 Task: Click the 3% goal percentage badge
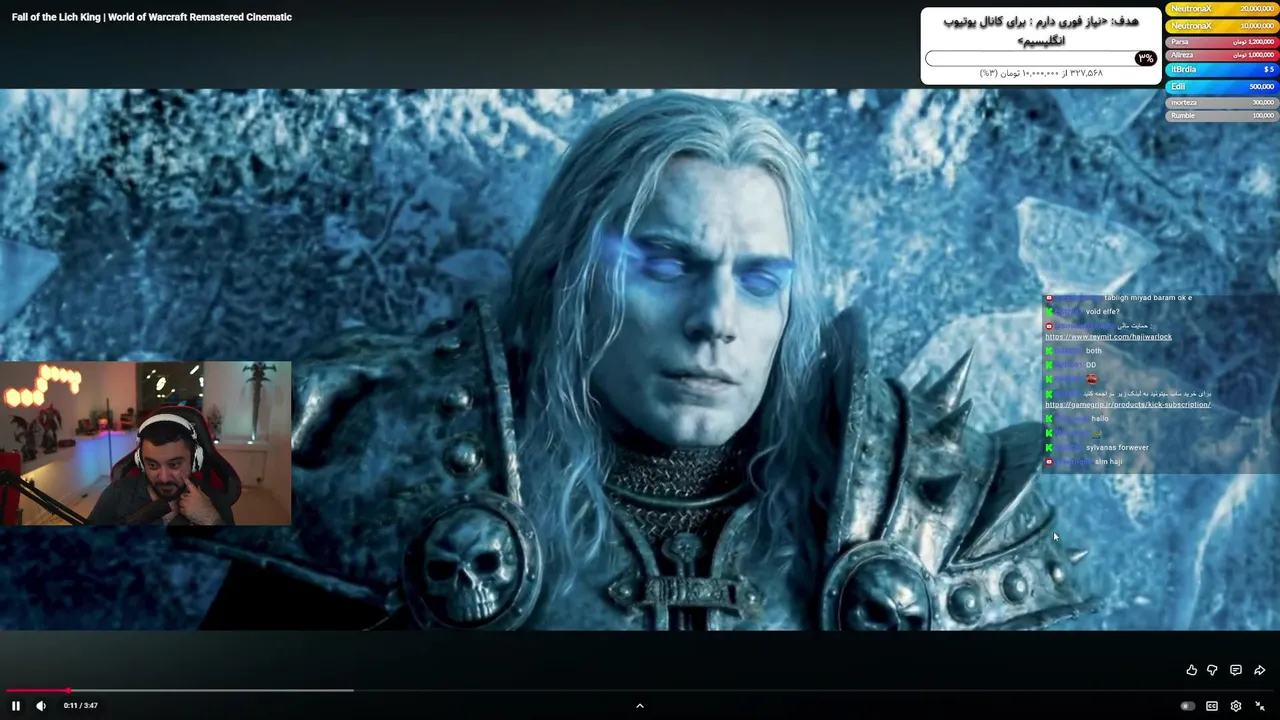click(1145, 58)
